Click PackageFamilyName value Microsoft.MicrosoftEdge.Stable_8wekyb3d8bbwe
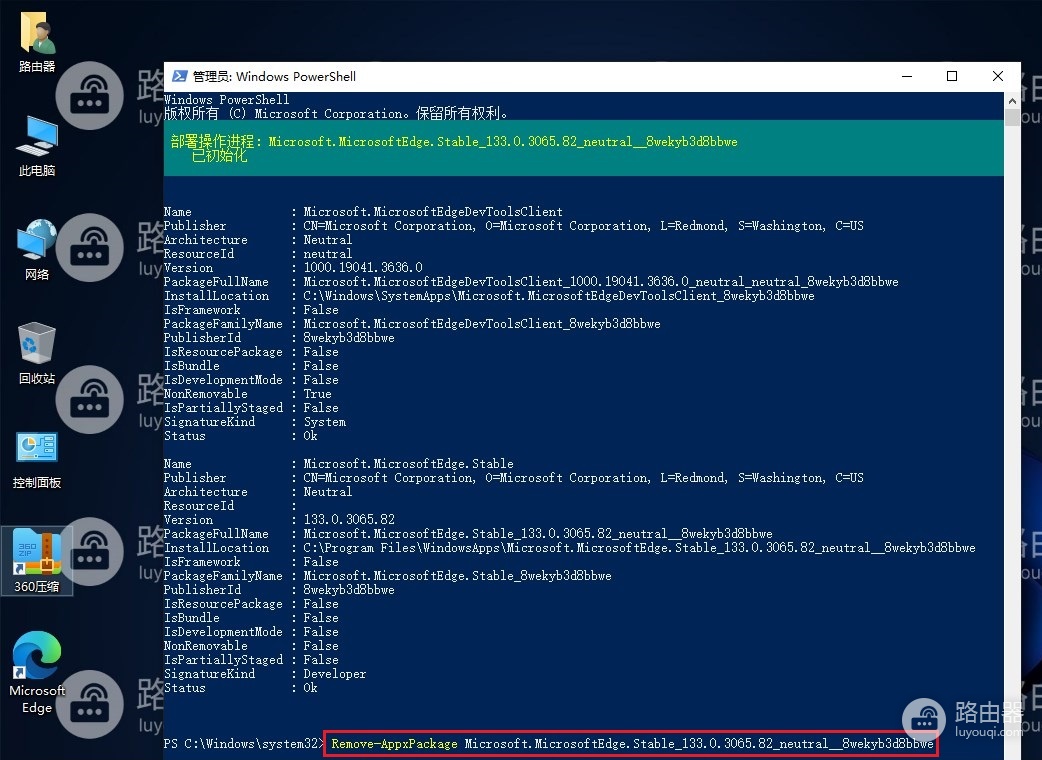 (x=457, y=575)
